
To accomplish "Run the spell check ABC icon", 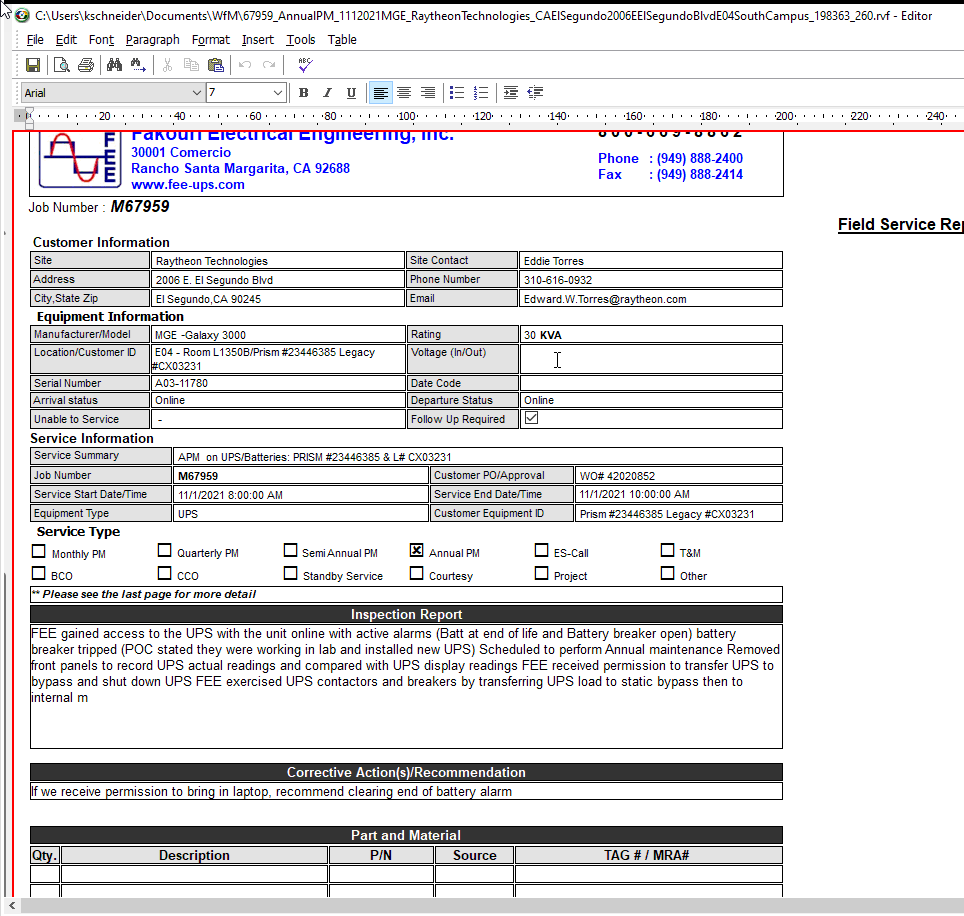I will pyautogui.click(x=305, y=65).
